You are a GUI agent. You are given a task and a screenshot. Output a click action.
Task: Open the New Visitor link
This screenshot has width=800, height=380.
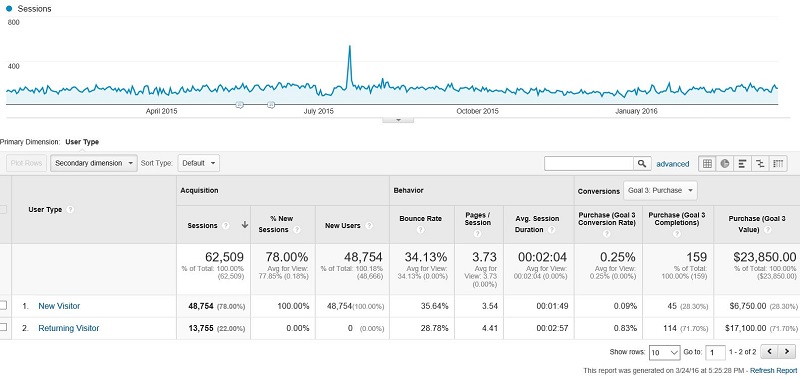click(x=59, y=306)
